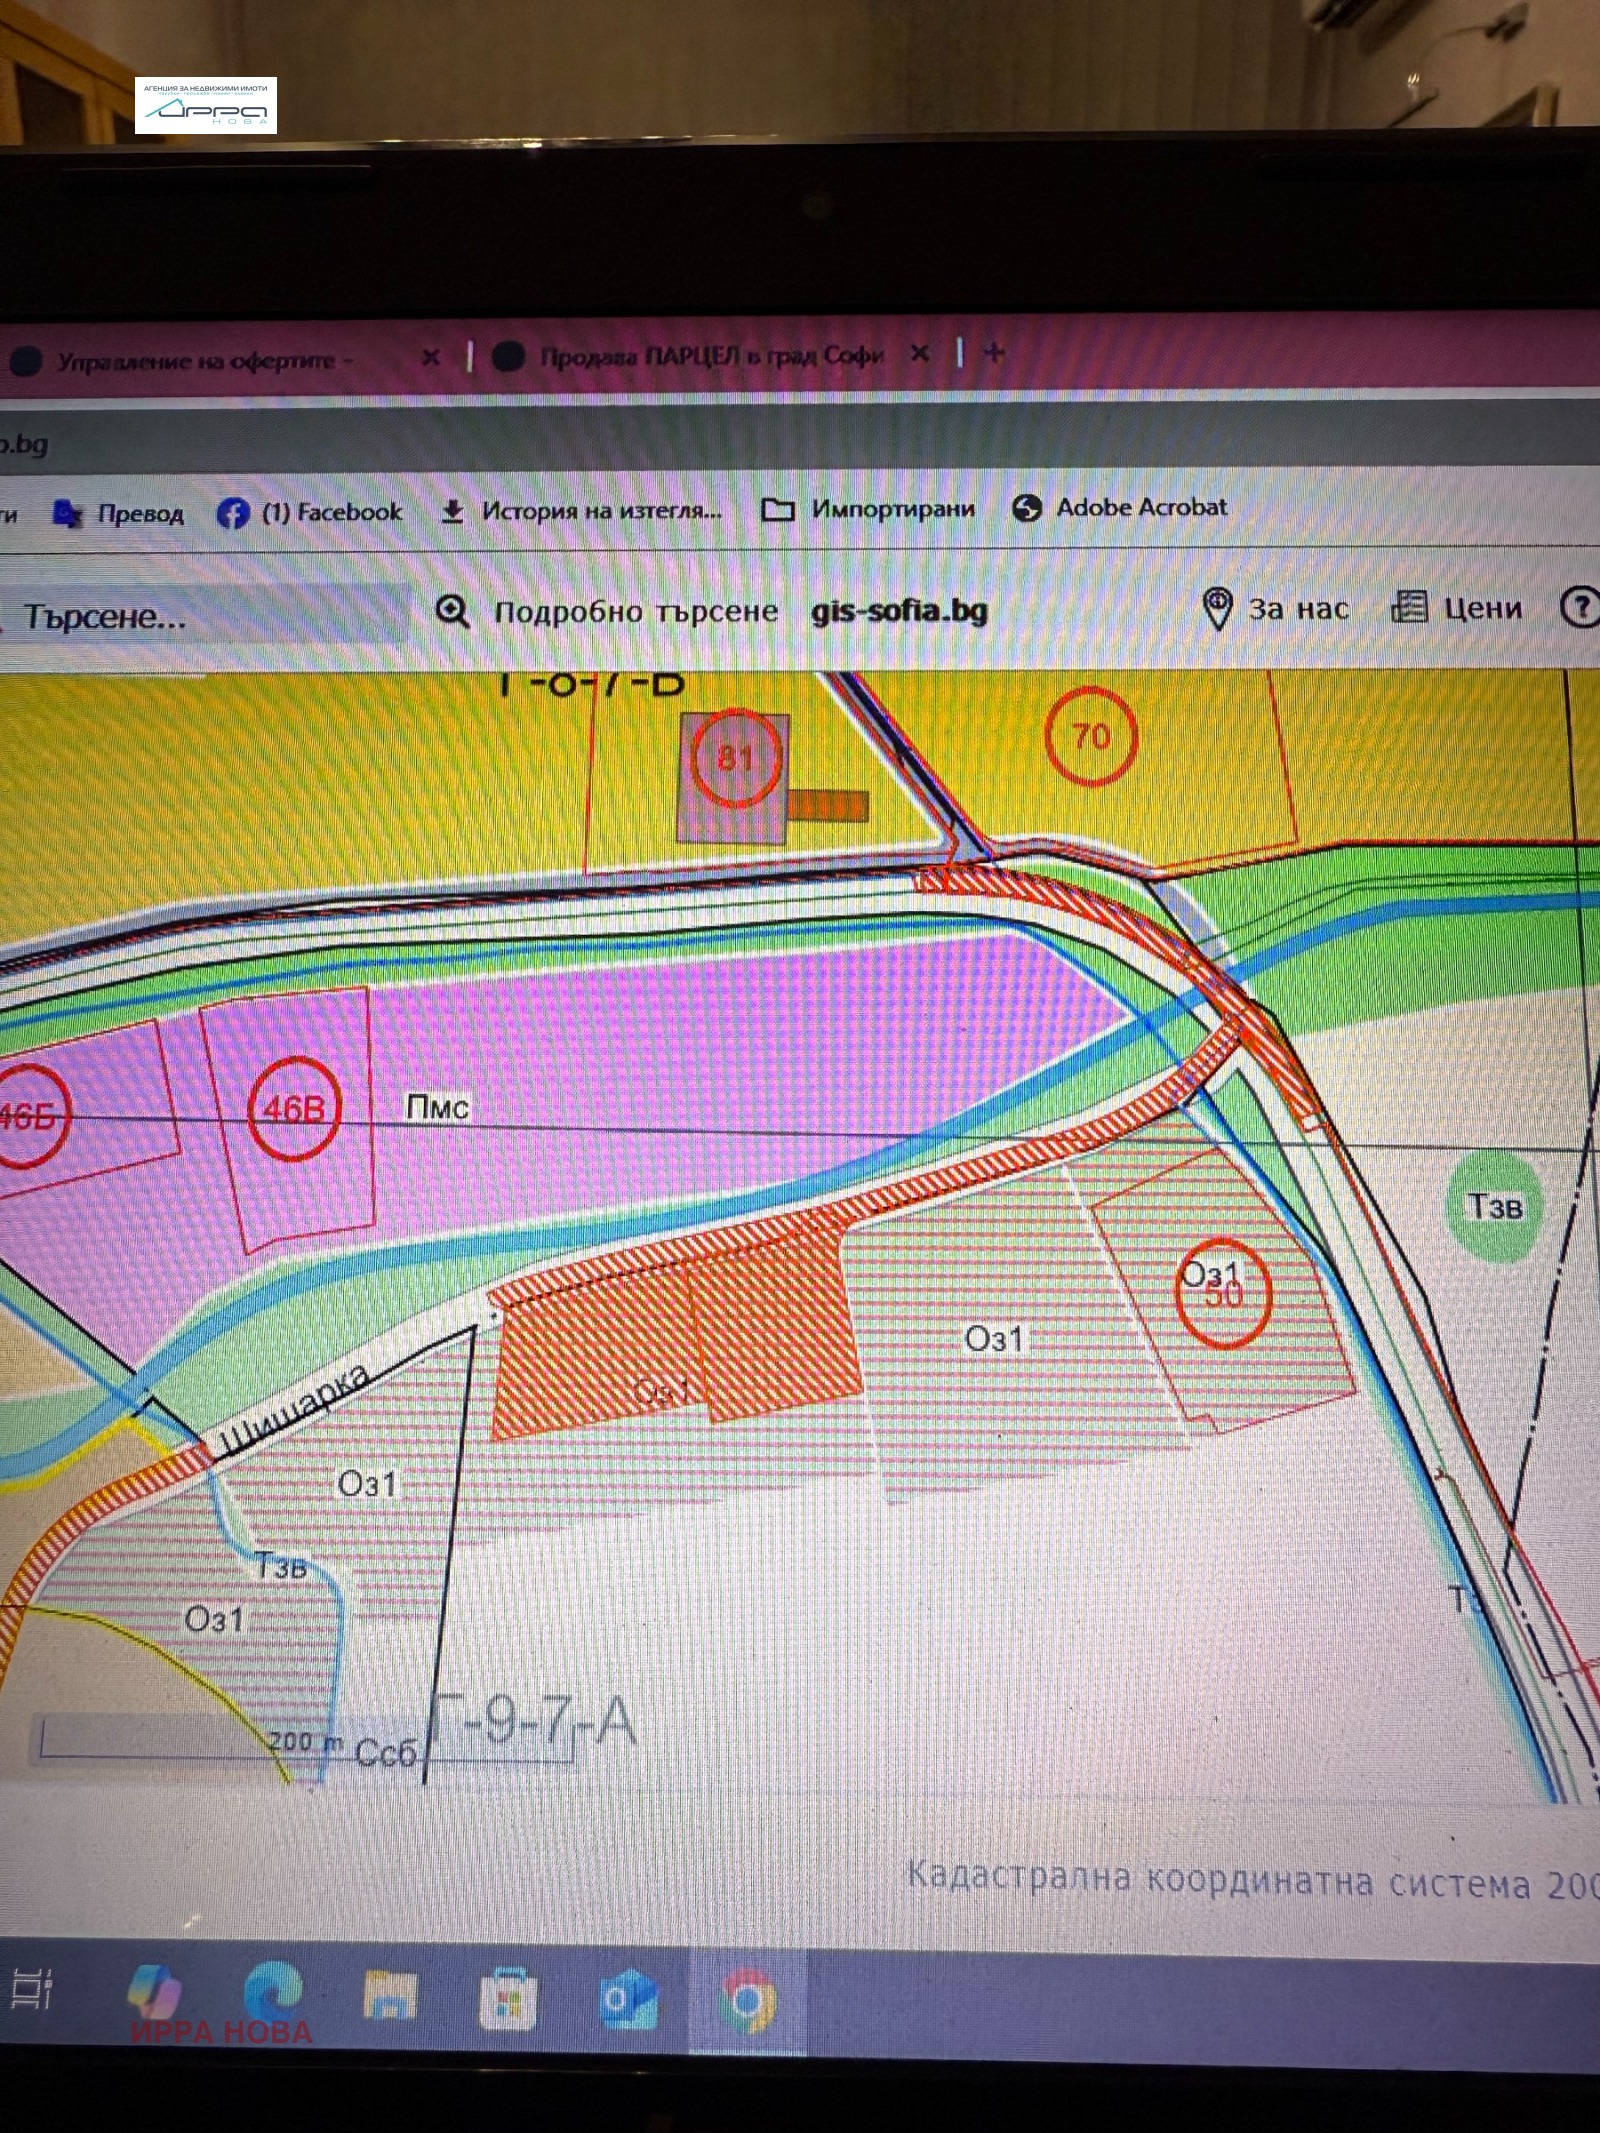This screenshot has height=2133, width=1600.
Task: Click the red circle marker 70 on map
Action: 1091,737
